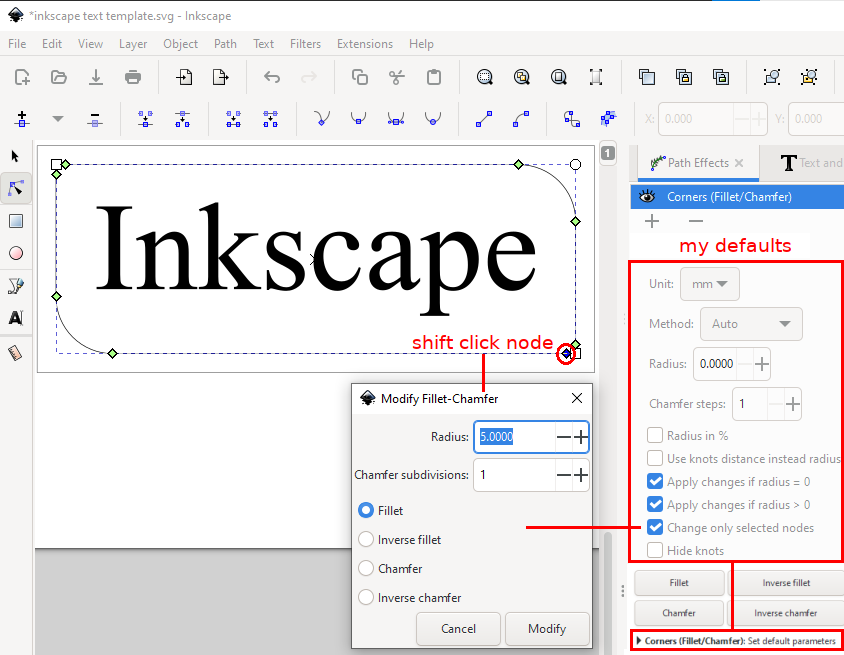The width and height of the screenshot is (844, 655).
Task: Click the Chamfer subdivisions input field
Action: [x=515, y=475]
